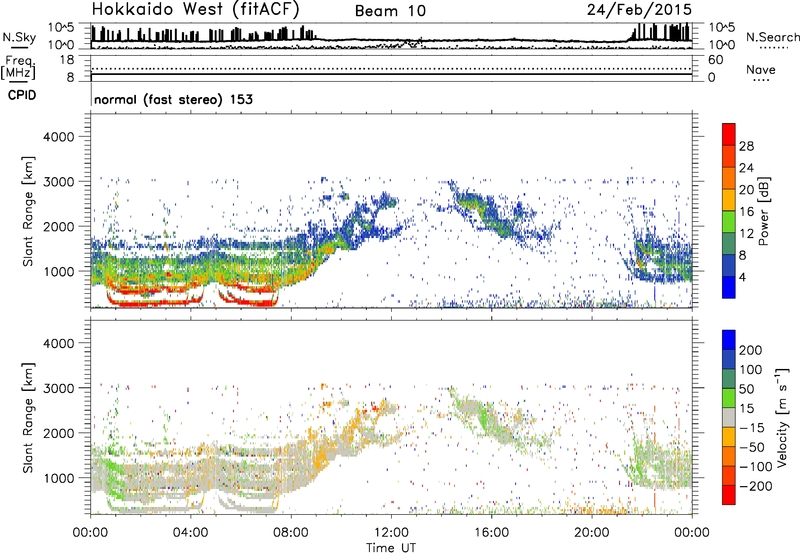Click the "20" value on the power colorbar
This screenshot has width=800, height=554.
[746, 190]
